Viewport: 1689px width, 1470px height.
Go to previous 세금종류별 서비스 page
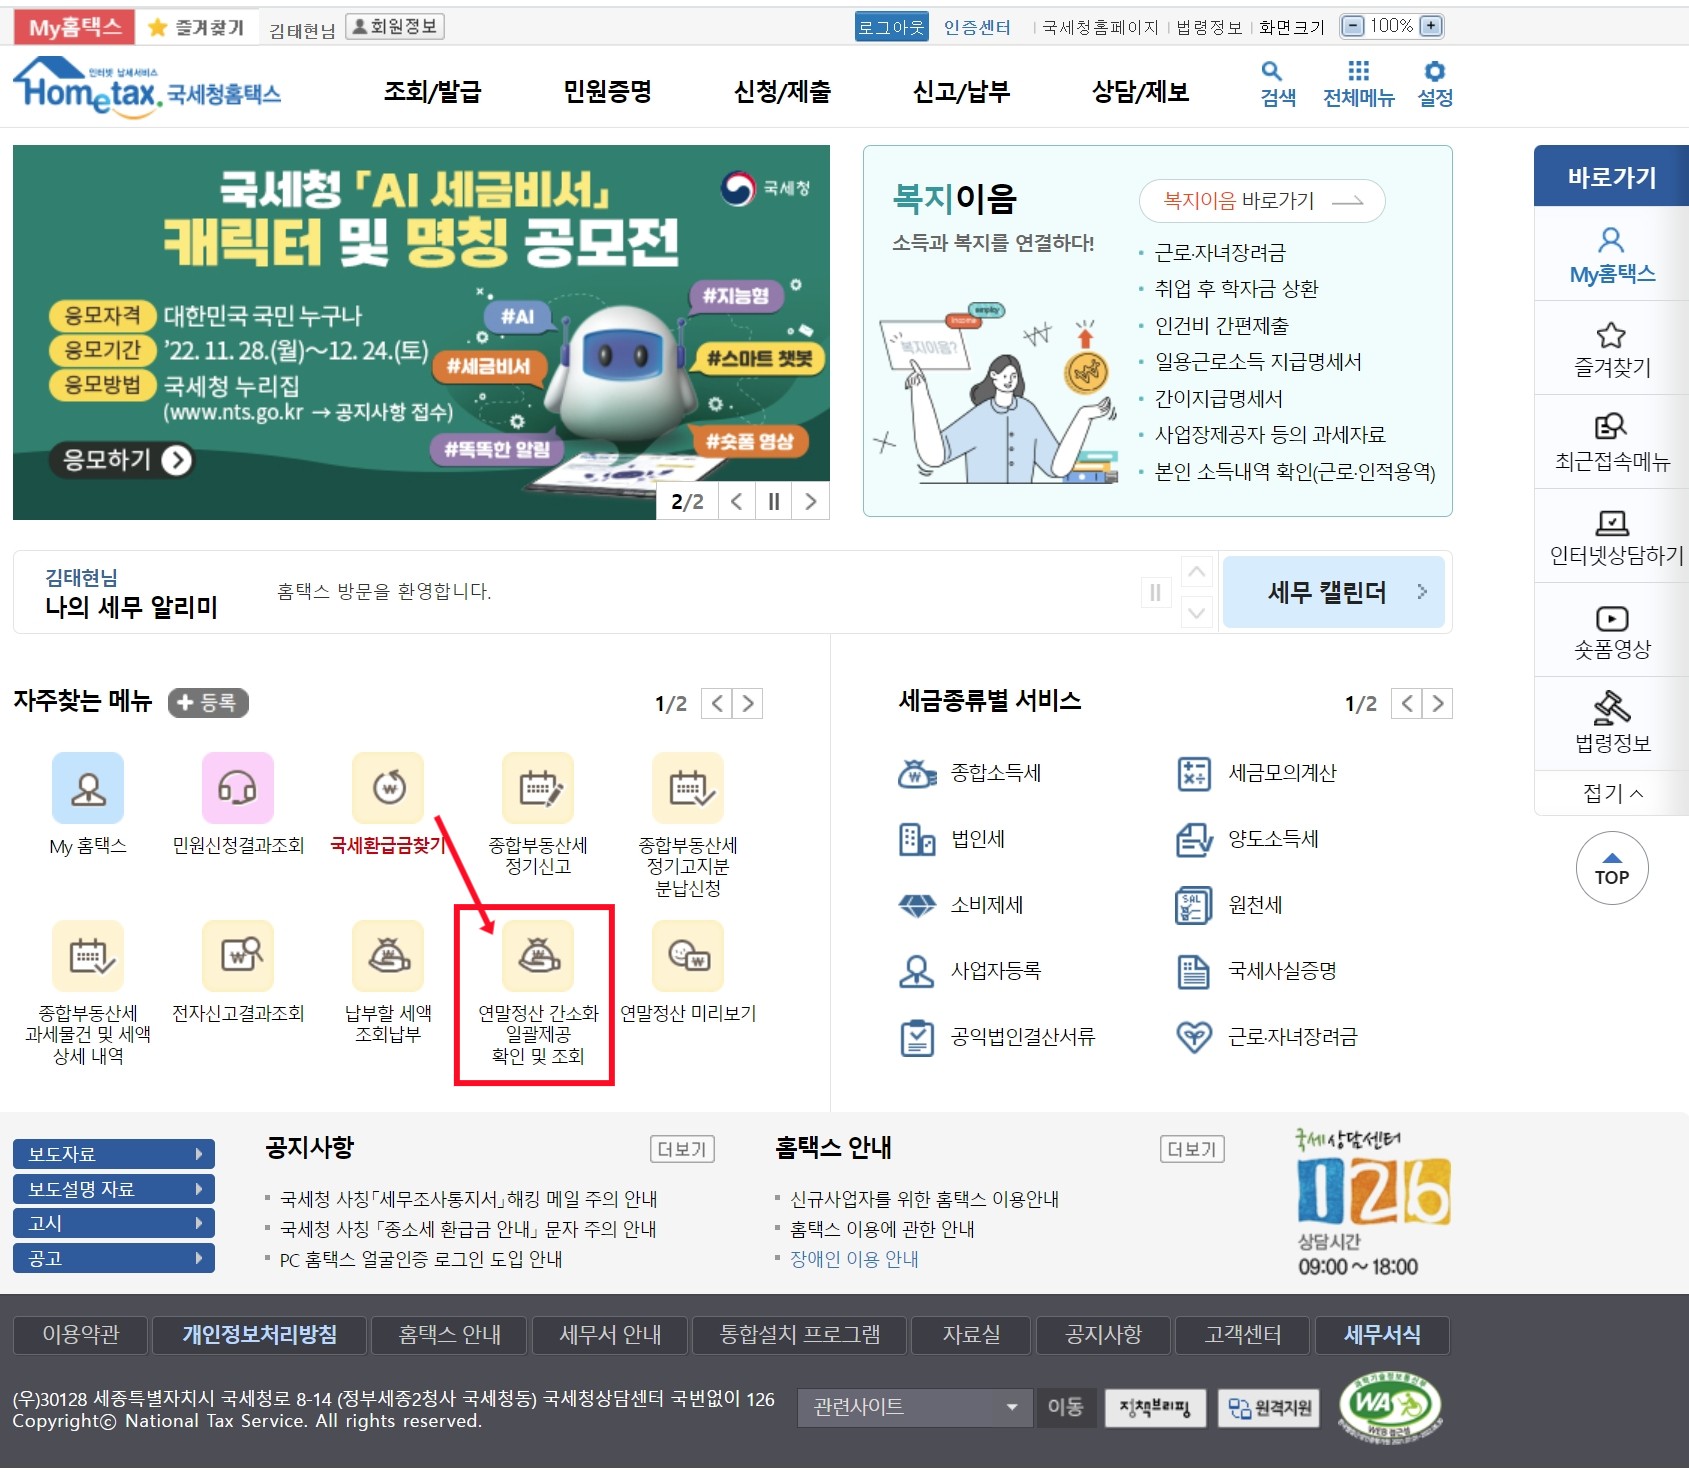click(x=1407, y=704)
